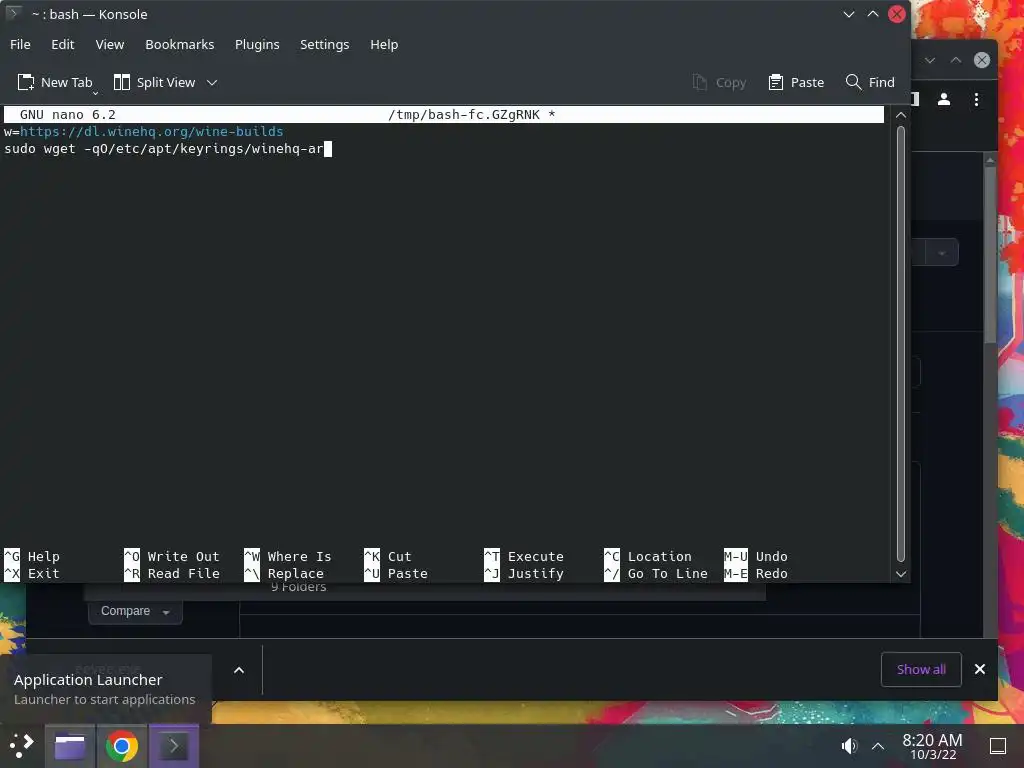The image size is (1024, 768).
Task: Click the ^X Exit shortcut label
Action: (32, 573)
